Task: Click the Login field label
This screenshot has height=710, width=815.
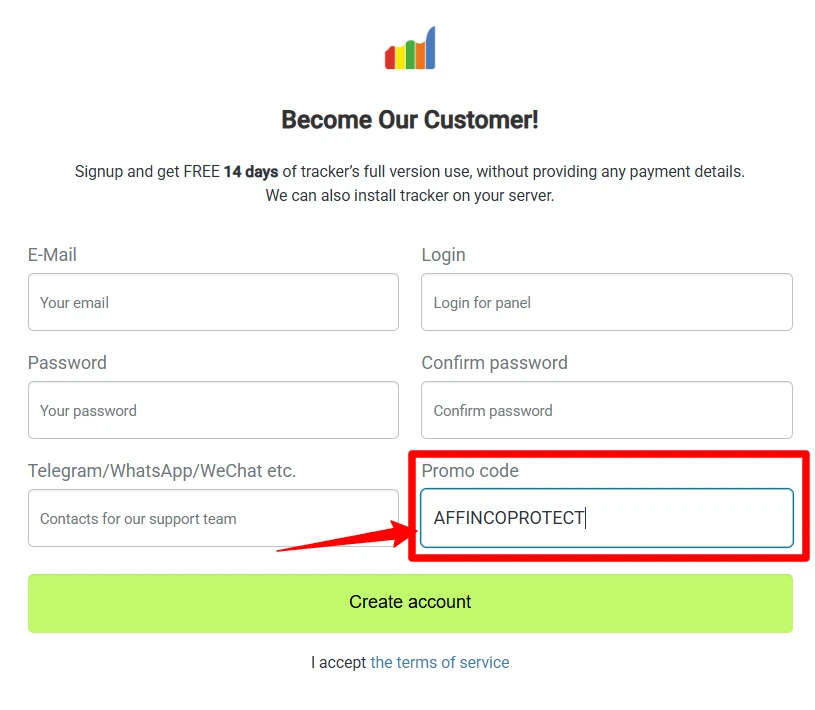Action: [443, 255]
